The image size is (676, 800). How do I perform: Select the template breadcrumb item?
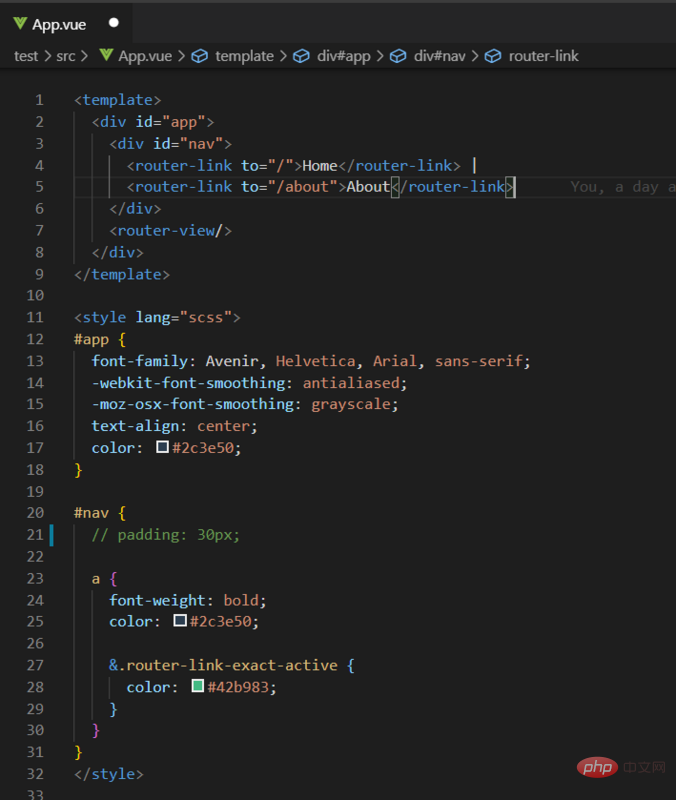click(244, 56)
